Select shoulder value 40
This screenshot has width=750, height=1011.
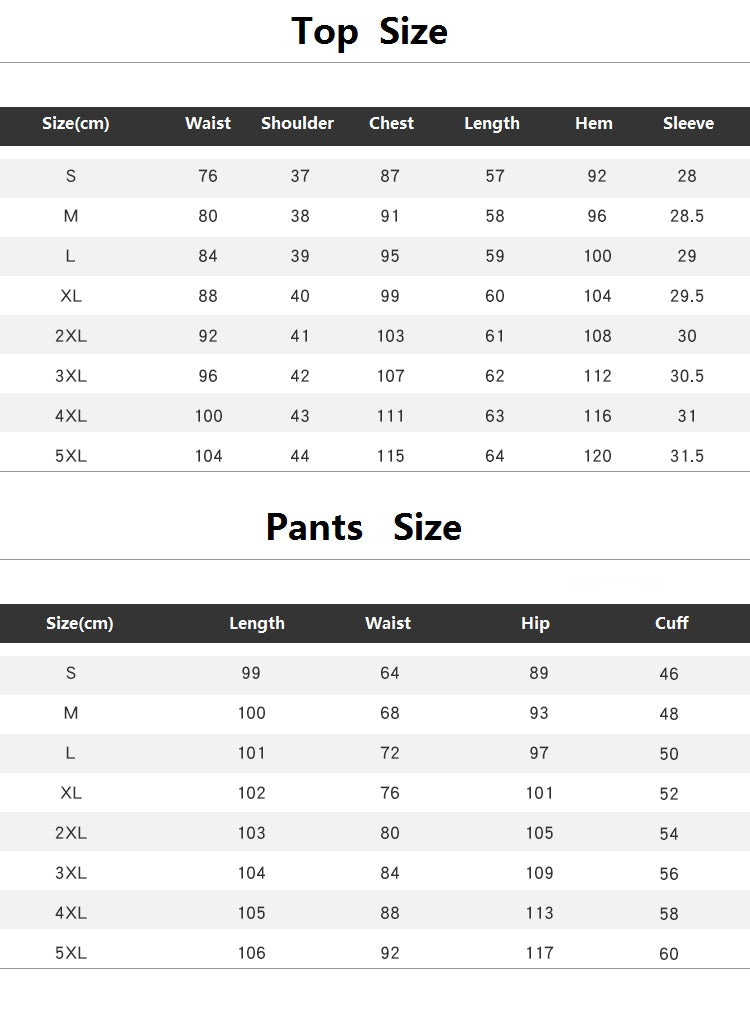click(300, 296)
